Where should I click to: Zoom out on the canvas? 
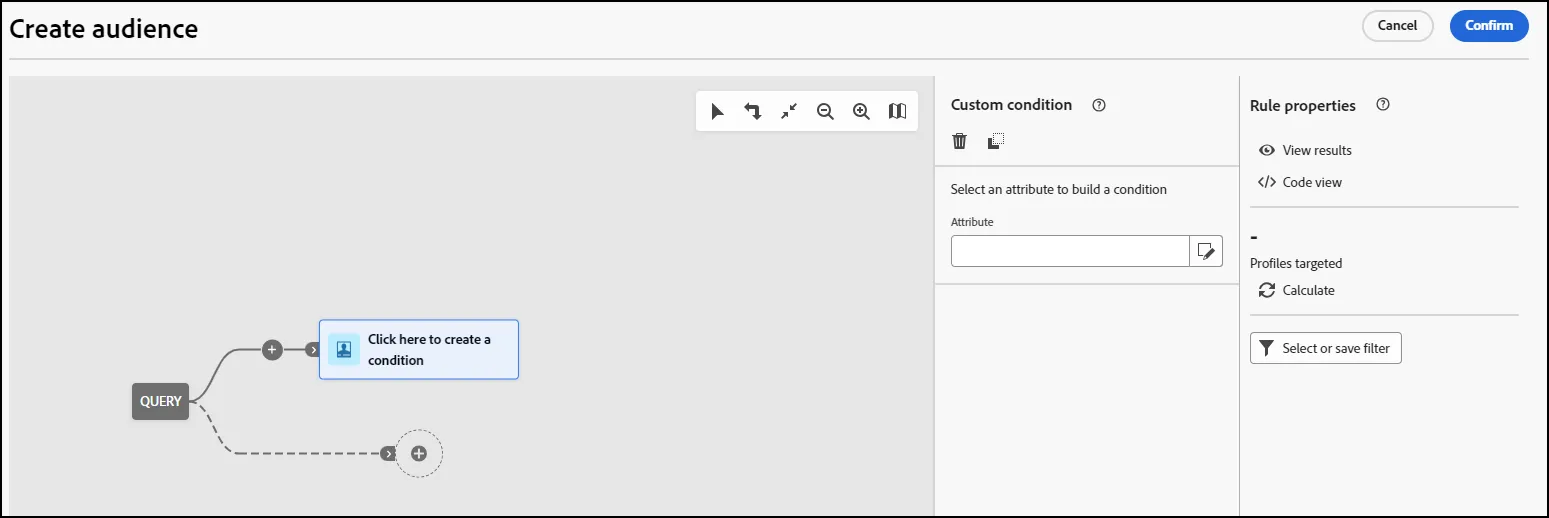coord(825,112)
